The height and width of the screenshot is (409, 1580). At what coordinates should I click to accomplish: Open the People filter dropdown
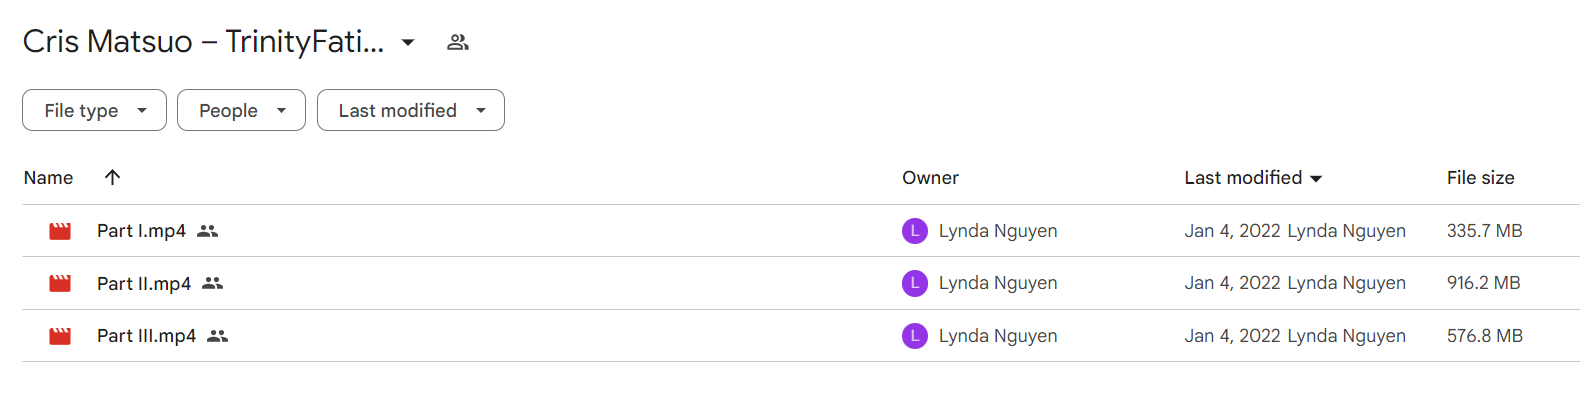tap(241, 110)
